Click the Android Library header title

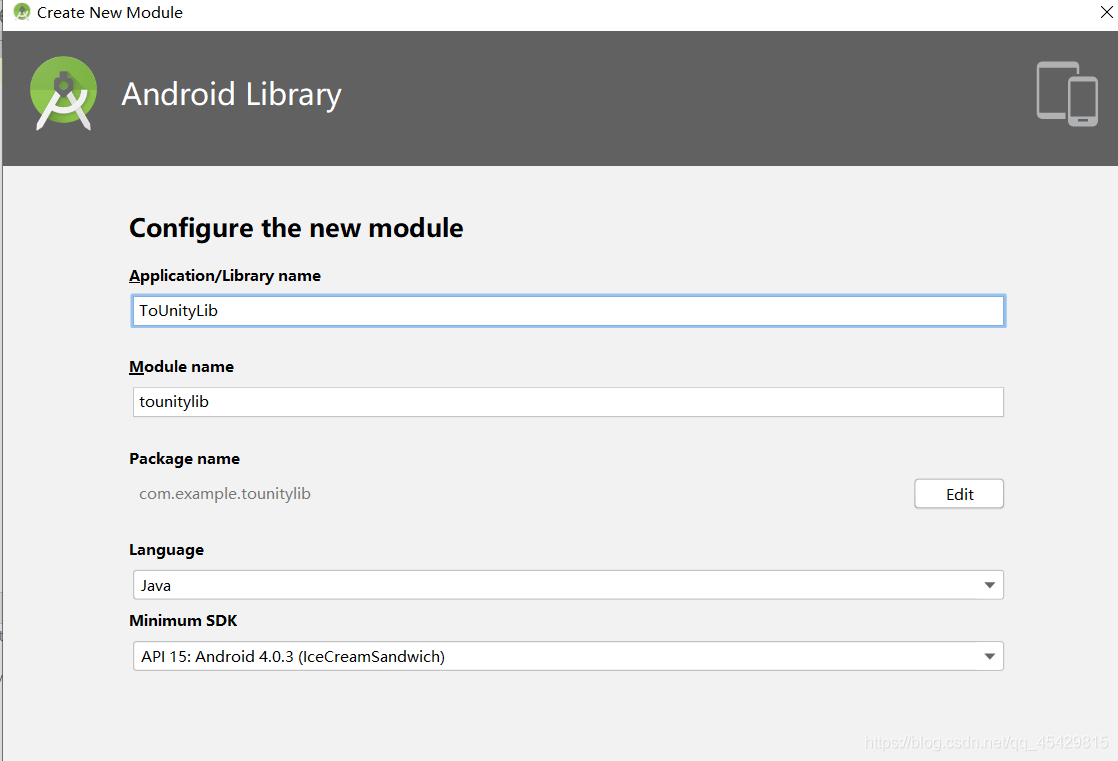tap(231, 94)
